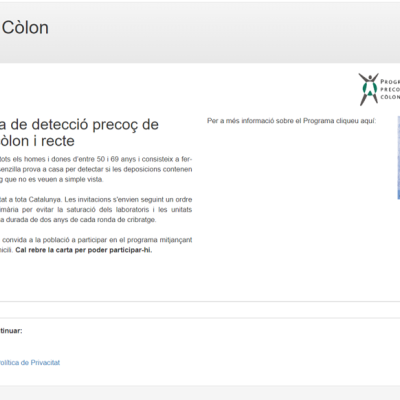Click the gray footer bar
400x400 pixels.
(200, 393)
